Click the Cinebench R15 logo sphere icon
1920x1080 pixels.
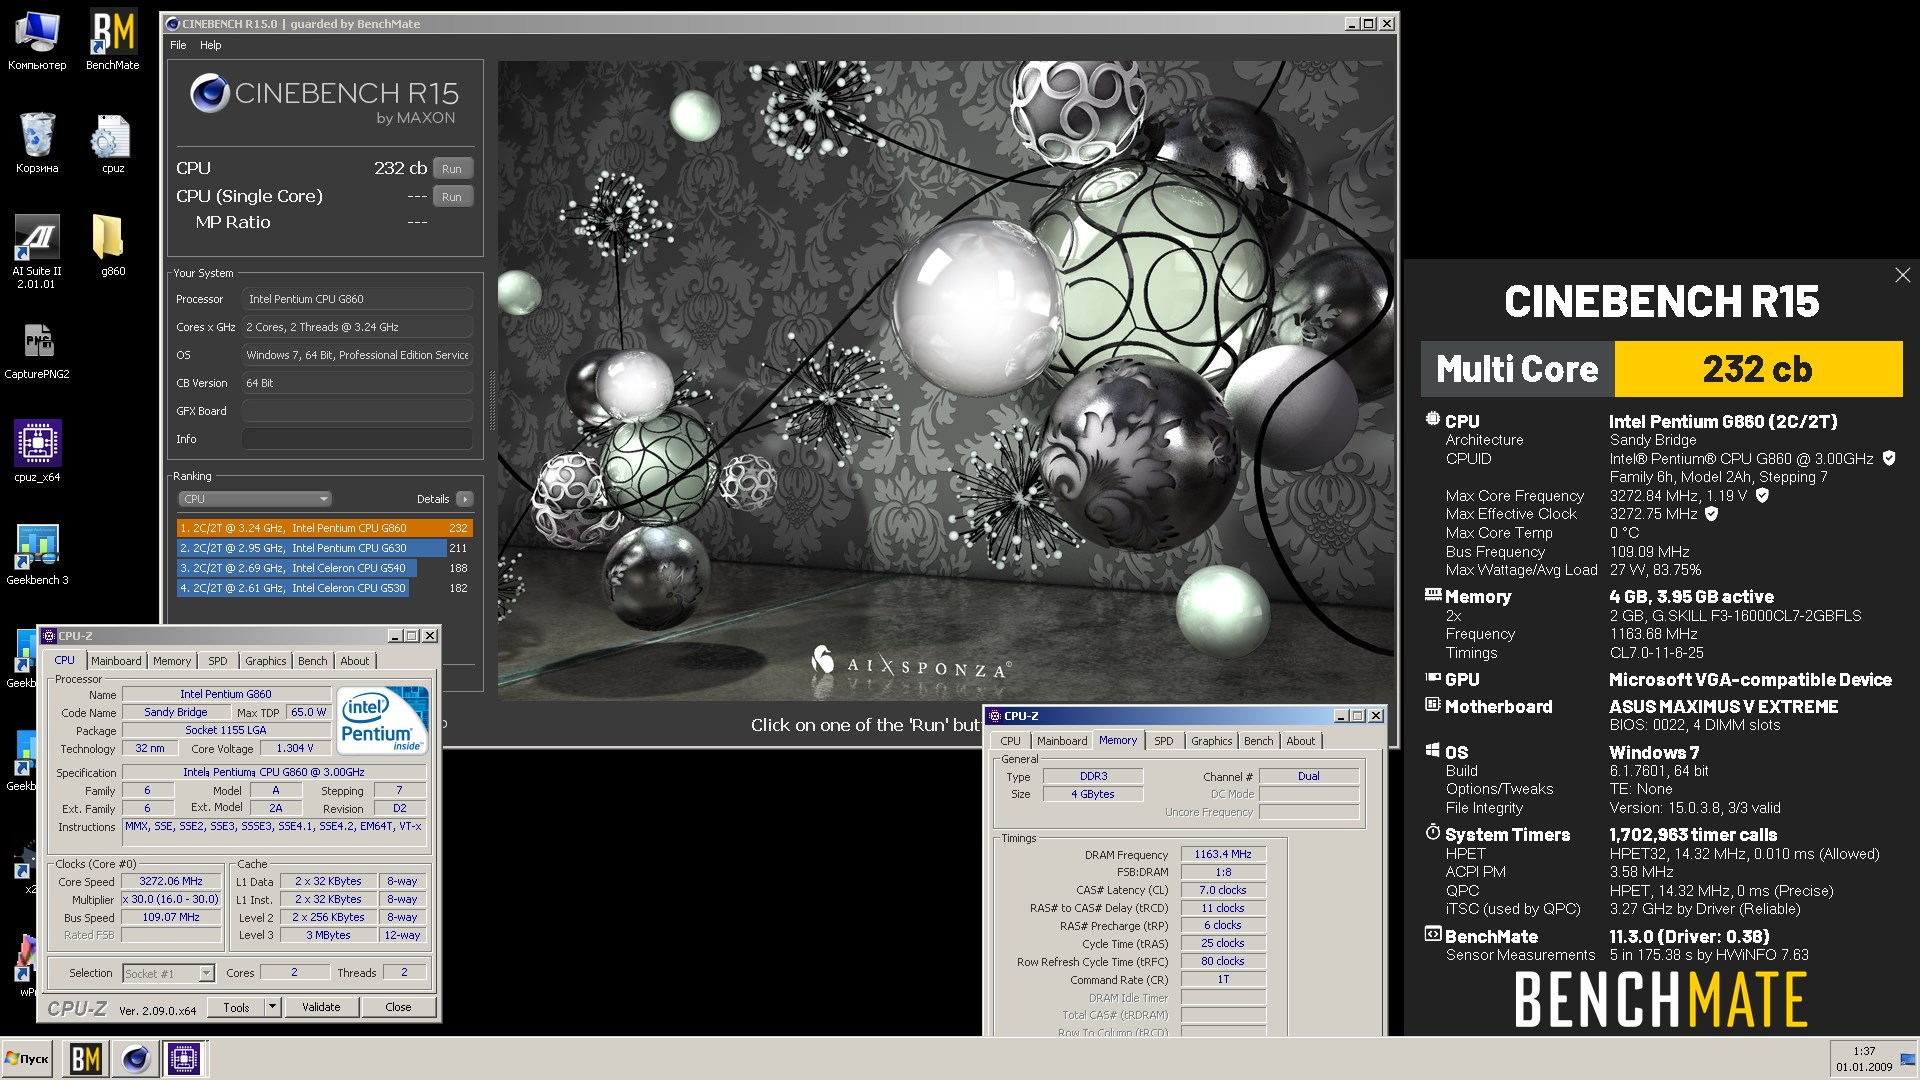coord(210,94)
